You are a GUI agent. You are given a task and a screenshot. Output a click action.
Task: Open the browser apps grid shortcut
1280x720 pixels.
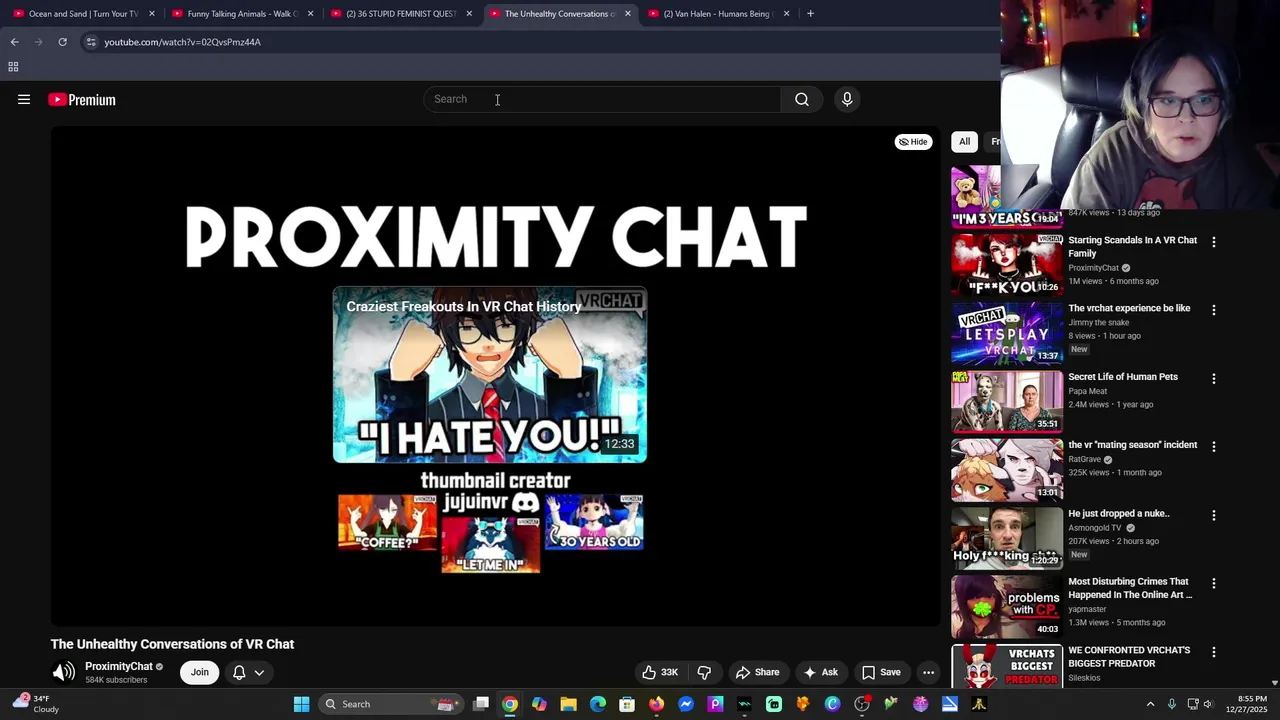[x=13, y=67]
